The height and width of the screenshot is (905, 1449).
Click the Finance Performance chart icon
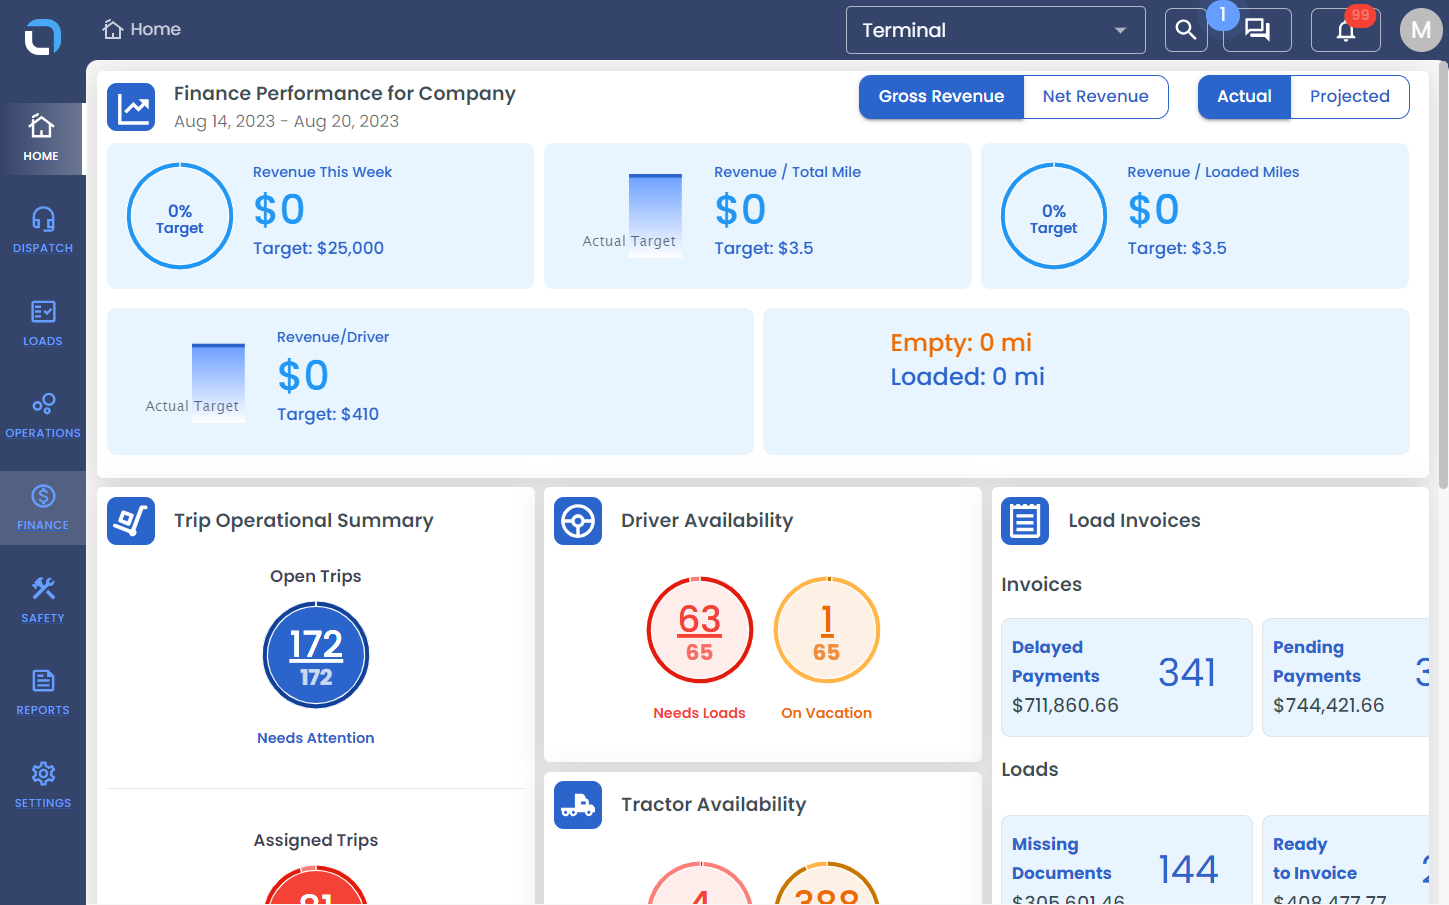point(131,107)
